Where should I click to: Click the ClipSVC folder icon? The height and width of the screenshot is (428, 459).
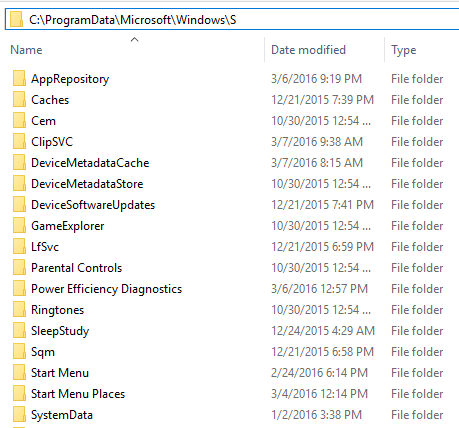pos(19,142)
